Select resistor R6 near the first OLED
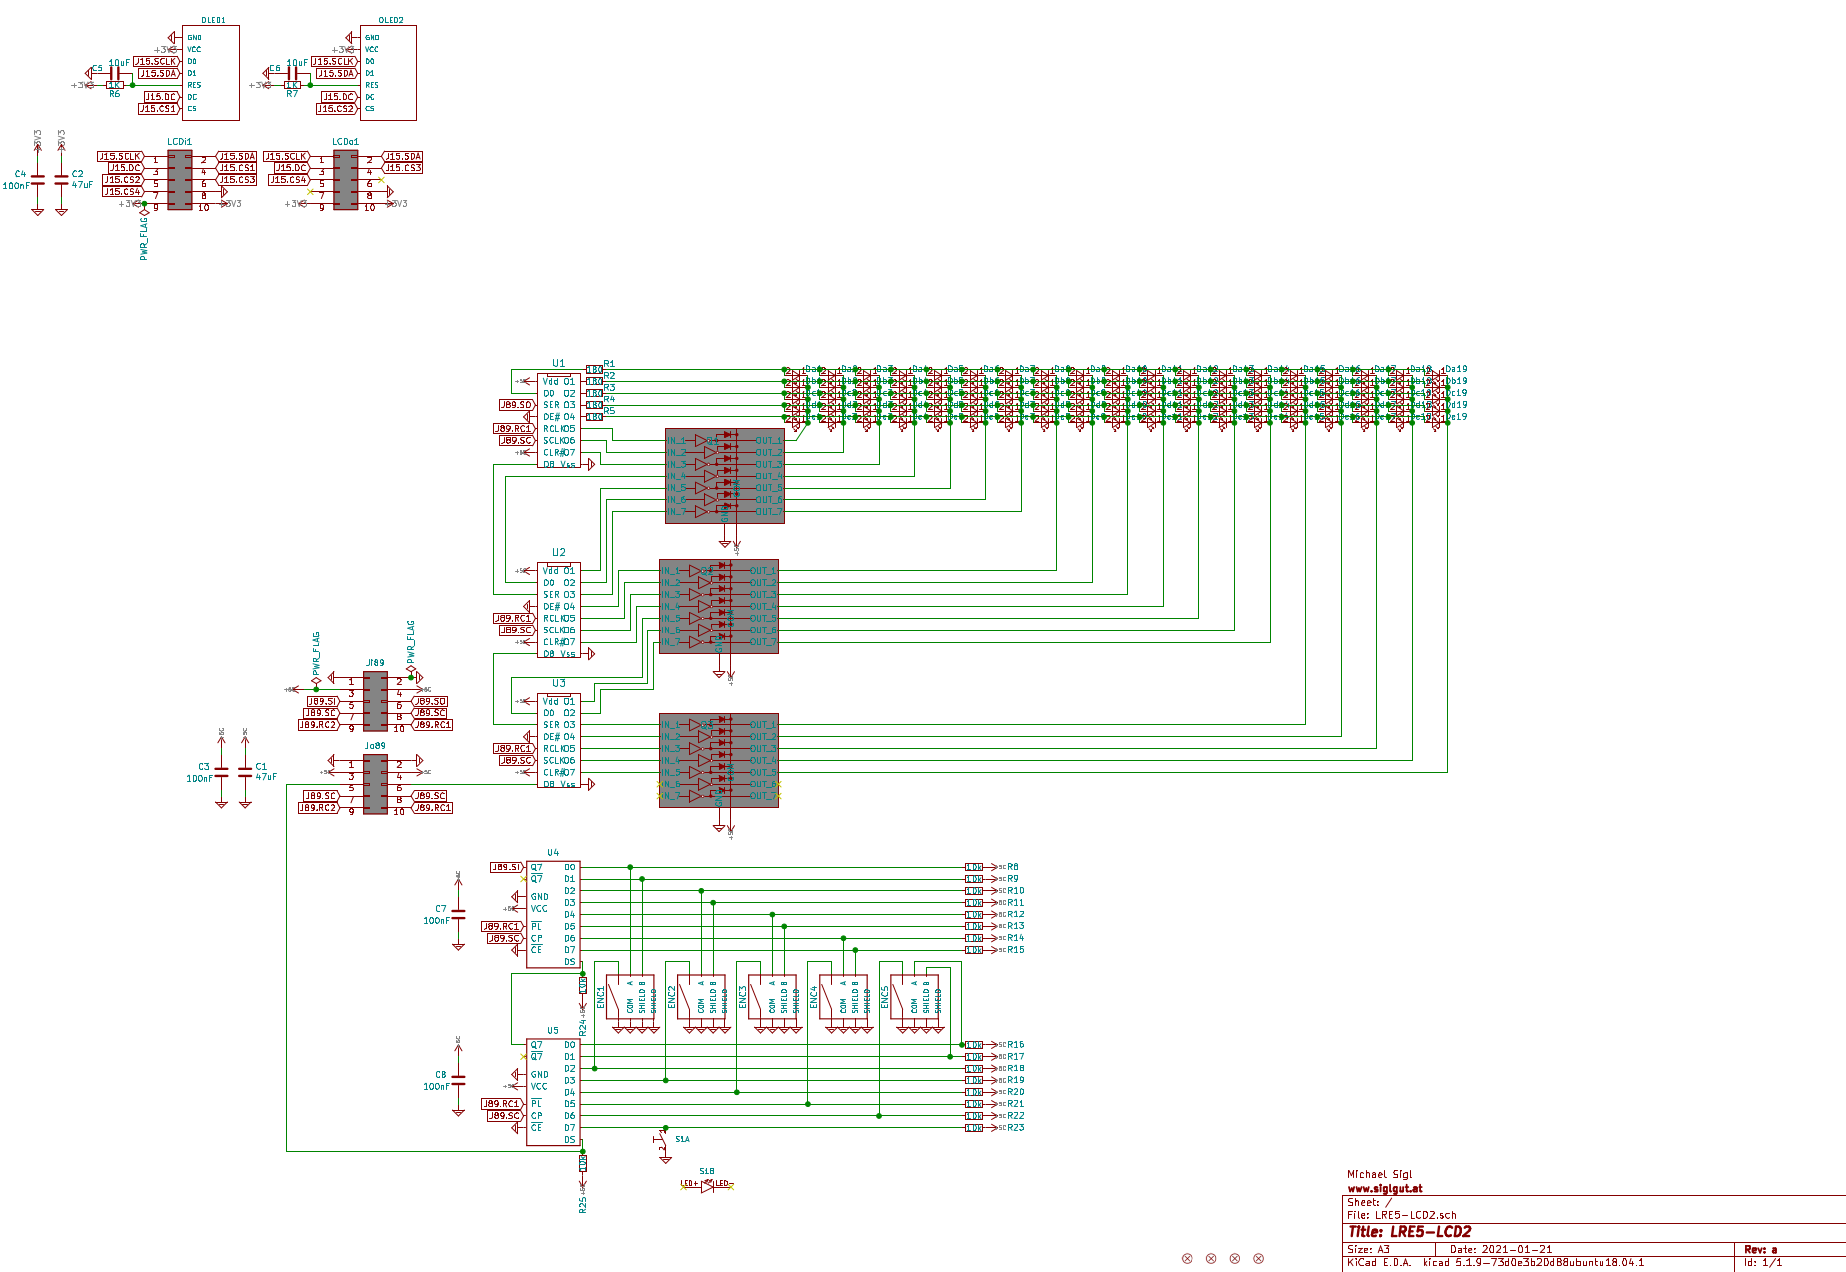 coord(115,86)
